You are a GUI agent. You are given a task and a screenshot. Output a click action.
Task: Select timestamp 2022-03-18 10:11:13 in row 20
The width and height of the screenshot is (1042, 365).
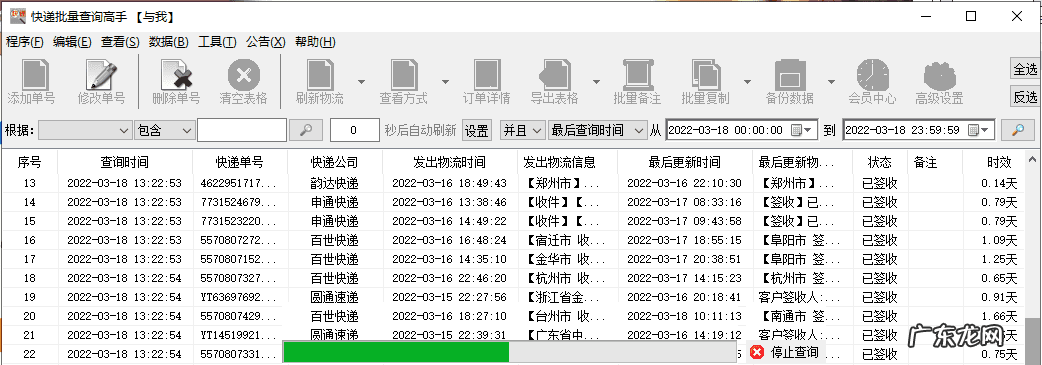[684, 316]
